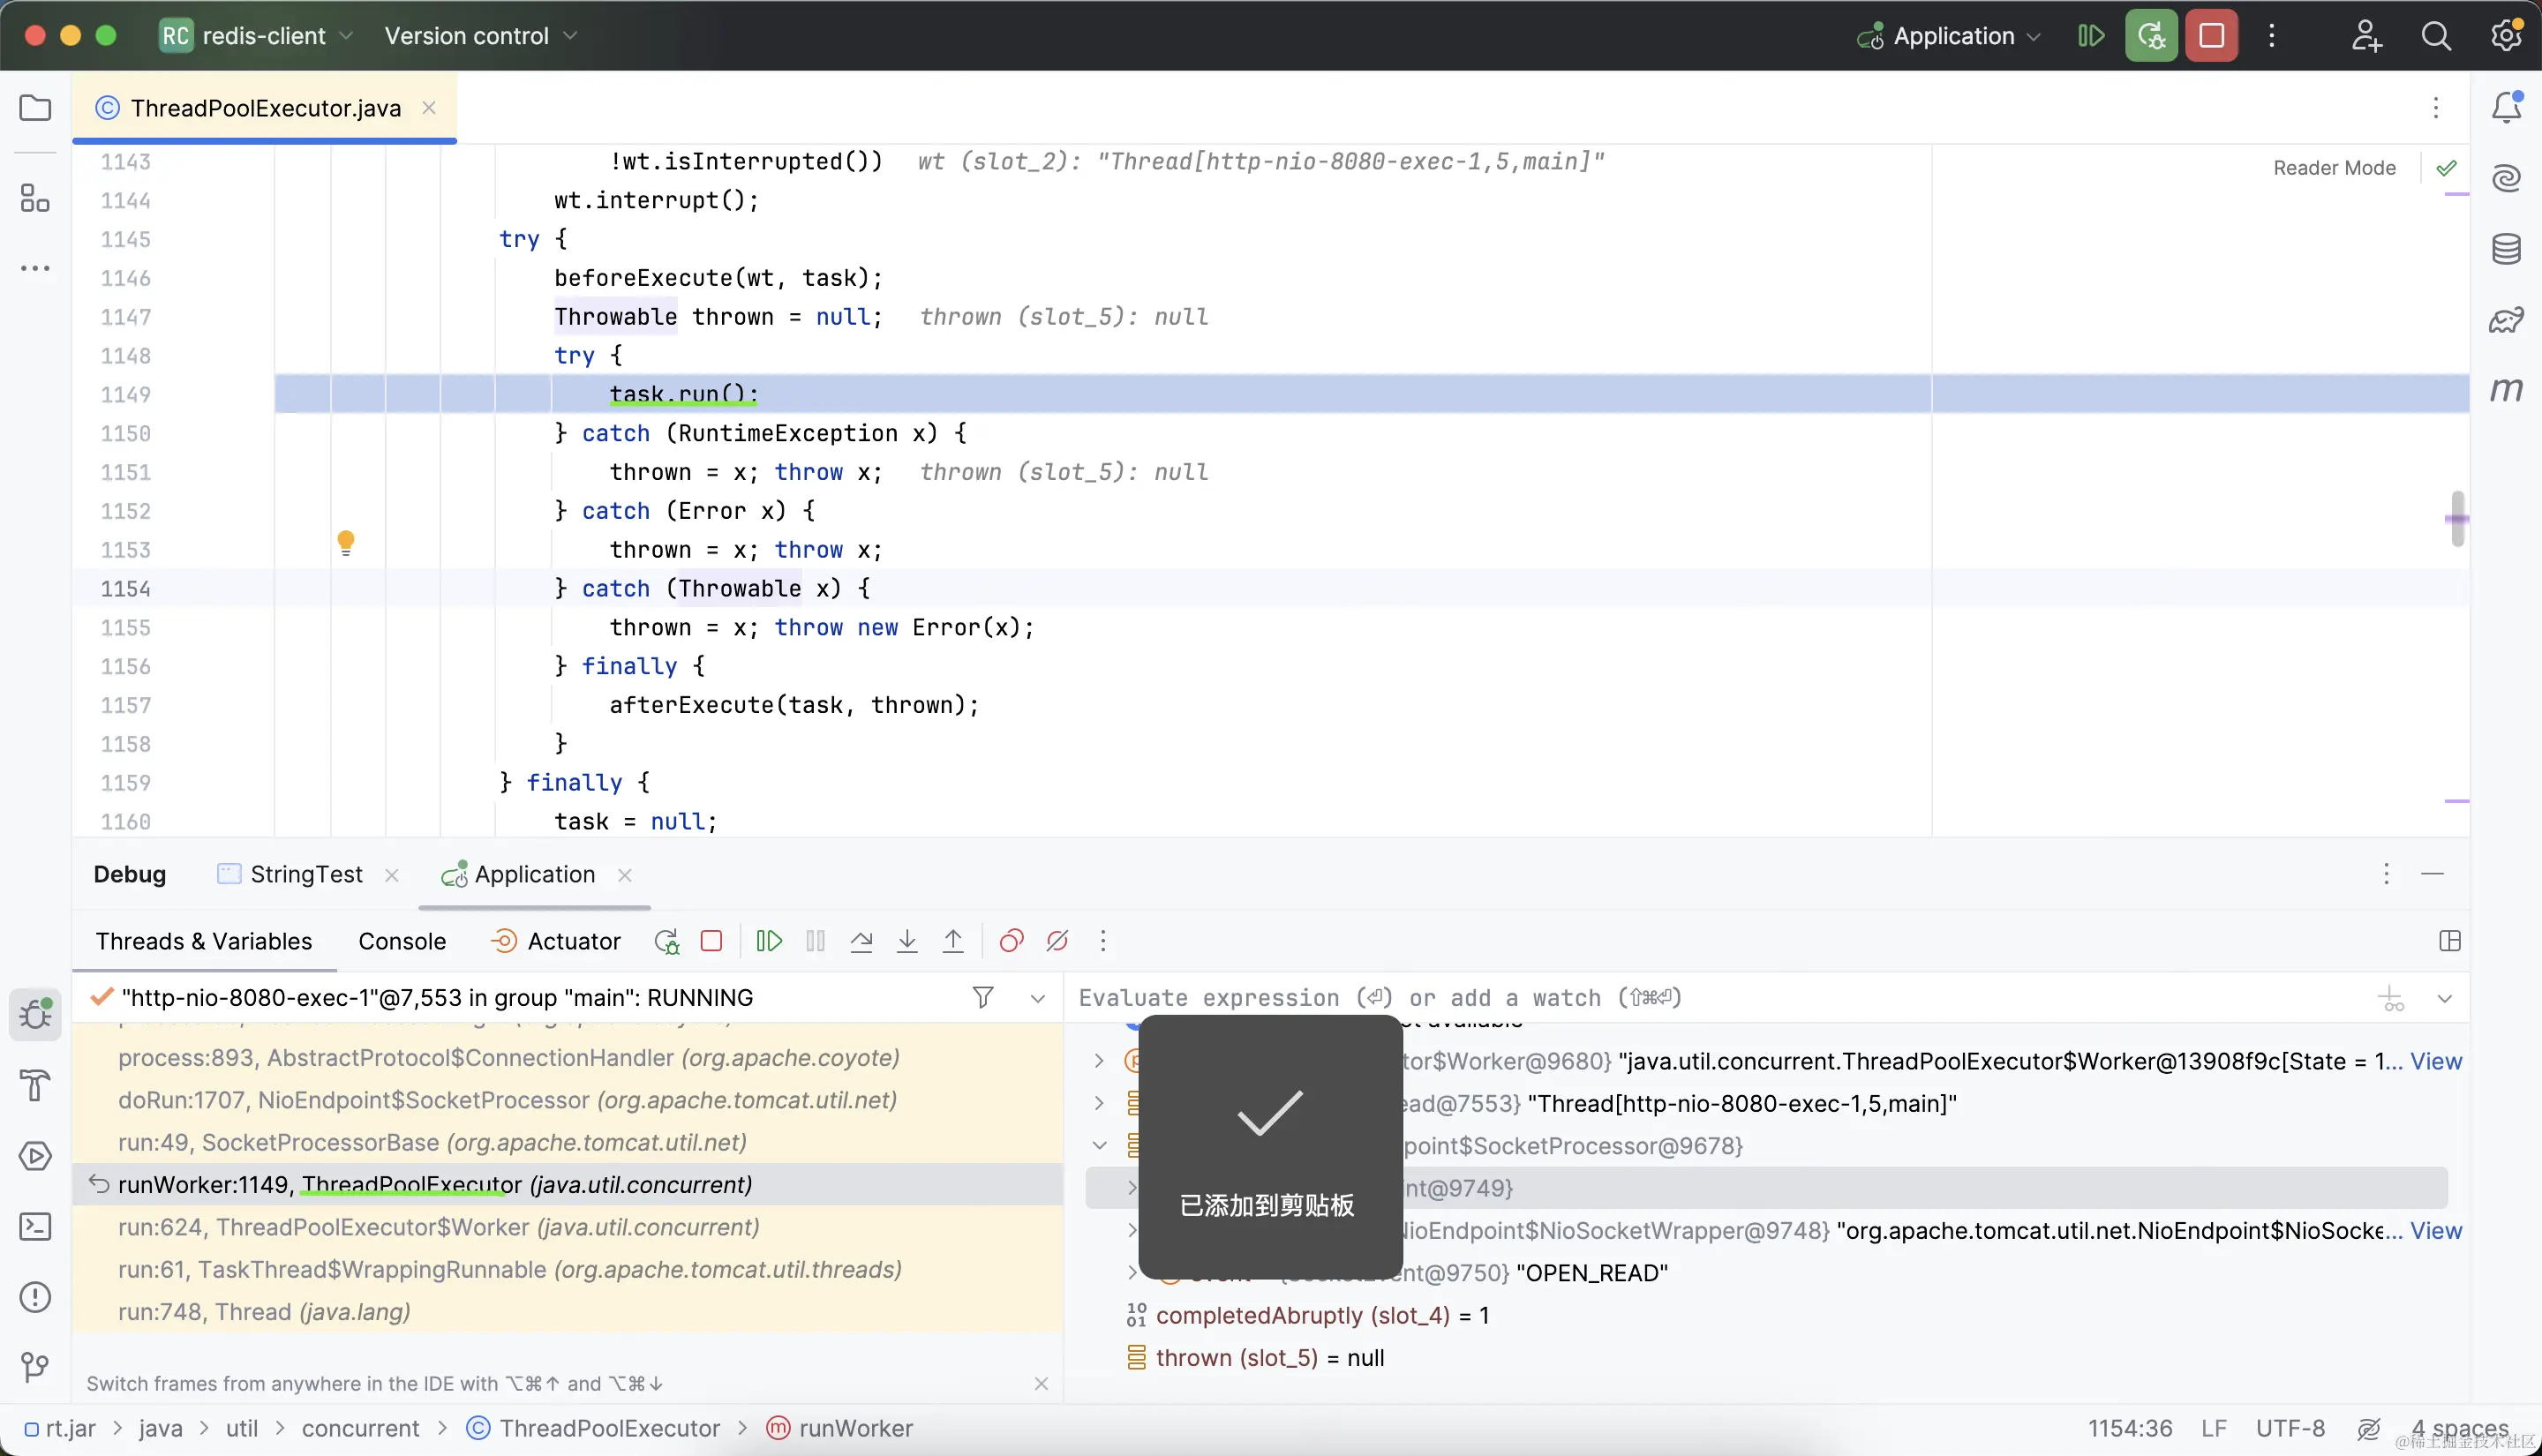Click Step Over icon in debugger
The height and width of the screenshot is (1456, 2542).
click(x=861, y=941)
